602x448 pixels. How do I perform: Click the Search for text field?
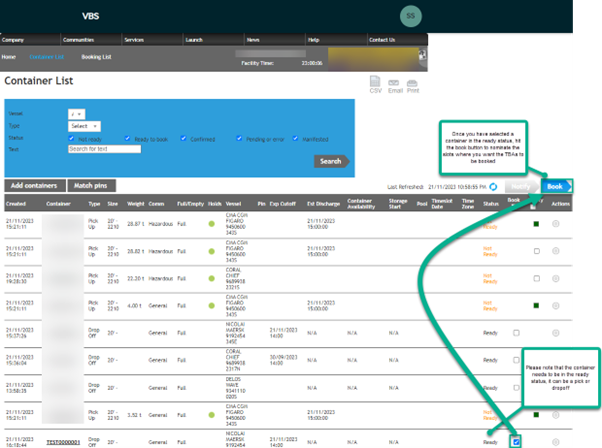pos(104,149)
